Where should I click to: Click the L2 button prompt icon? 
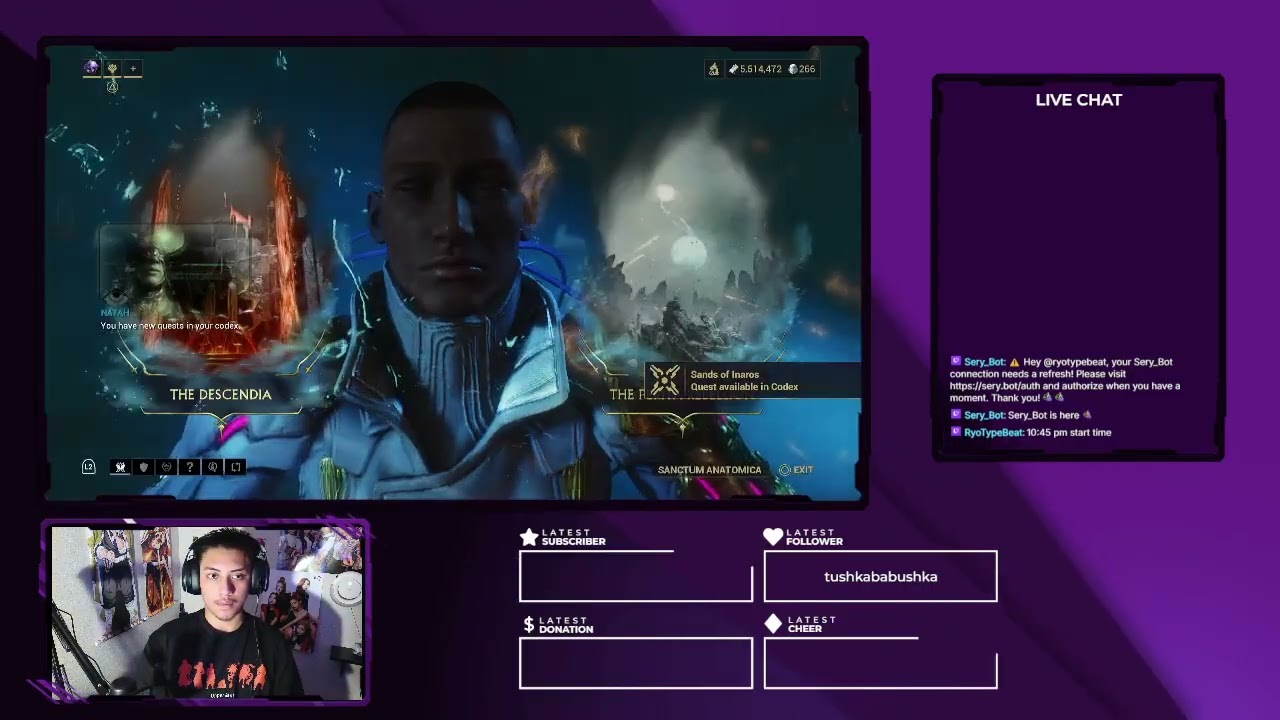click(x=89, y=467)
